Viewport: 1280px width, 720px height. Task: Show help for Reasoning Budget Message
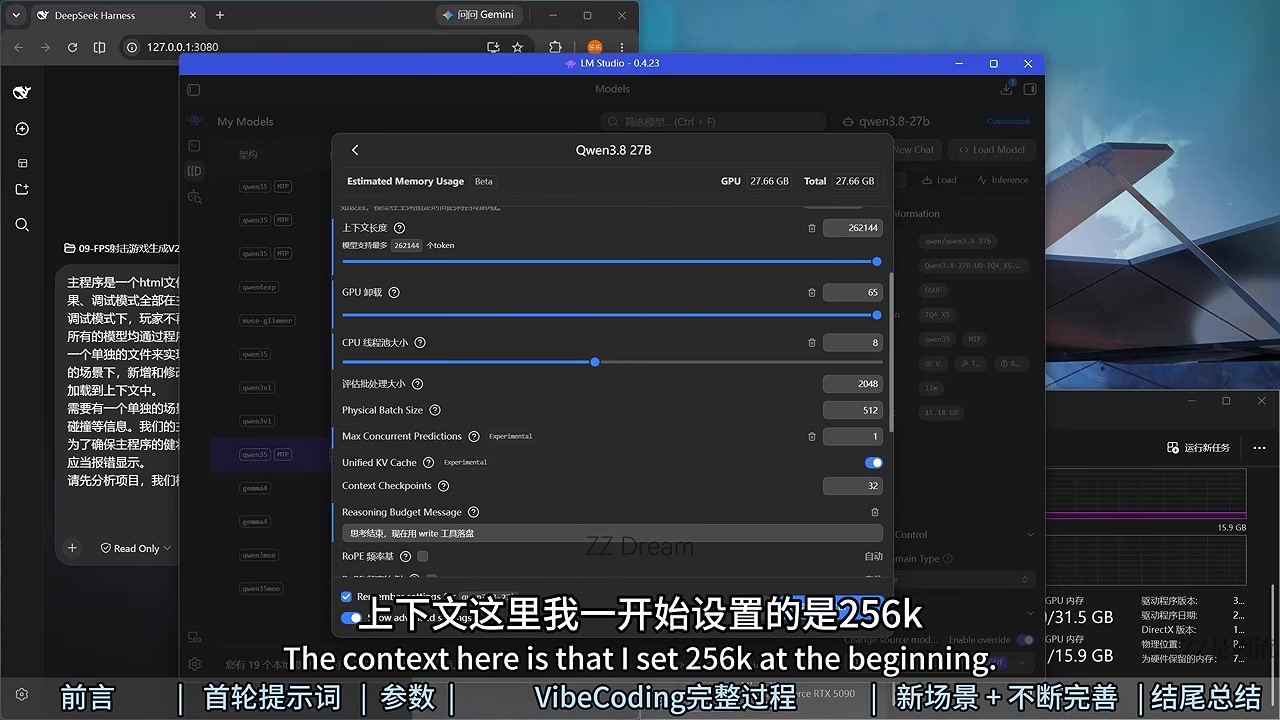point(474,512)
